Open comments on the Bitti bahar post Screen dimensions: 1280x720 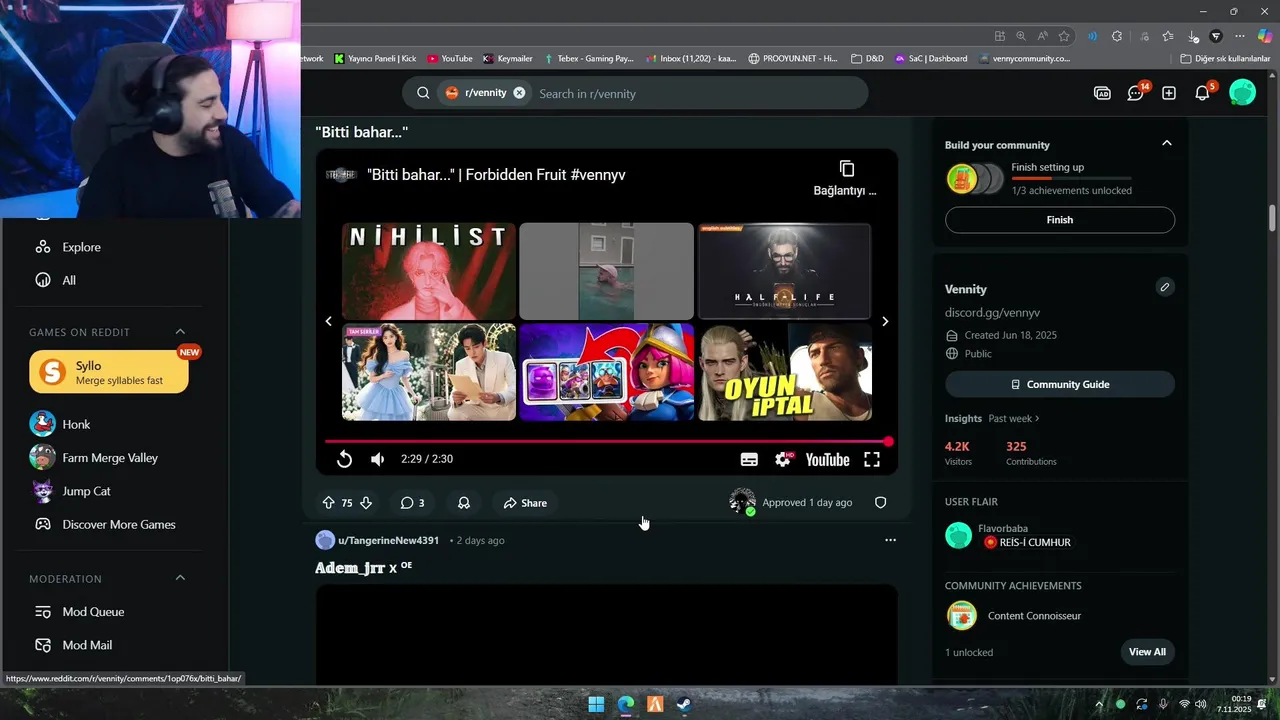point(412,503)
